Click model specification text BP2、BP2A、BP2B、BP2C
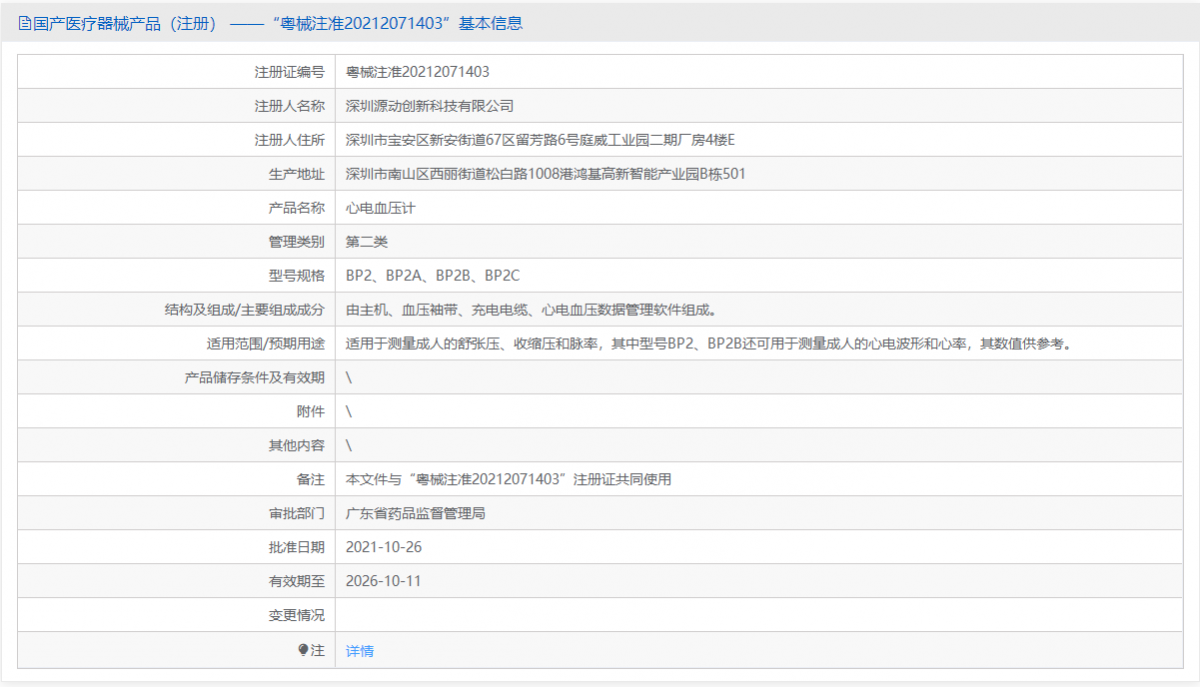This screenshot has width=1200, height=687. click(433, 276)
